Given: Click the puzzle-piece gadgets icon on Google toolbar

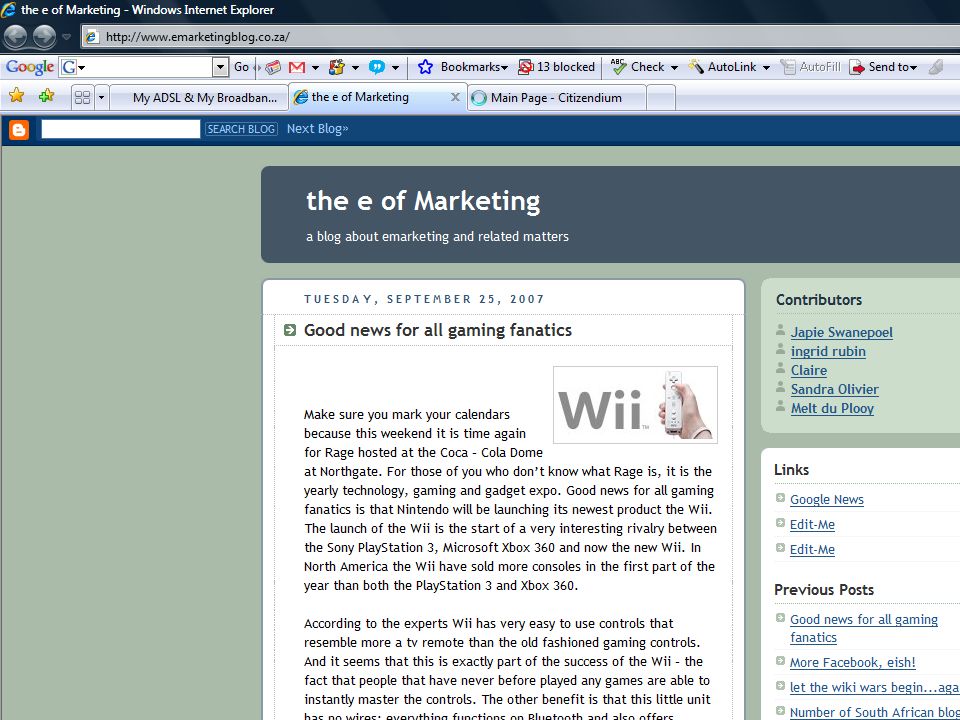Looking at the screenshot, I should click(x=336, y=67).
